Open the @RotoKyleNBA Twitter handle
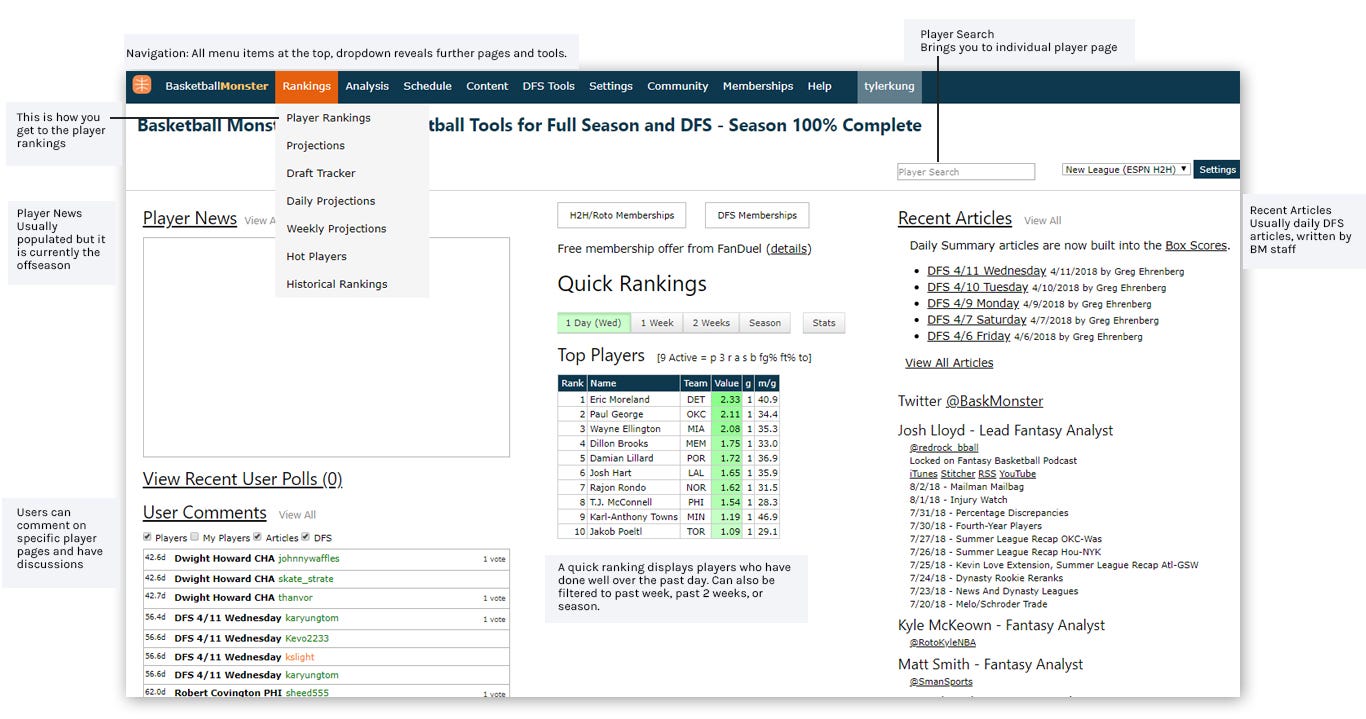The image size is (1366, 719). pos(942,642)
